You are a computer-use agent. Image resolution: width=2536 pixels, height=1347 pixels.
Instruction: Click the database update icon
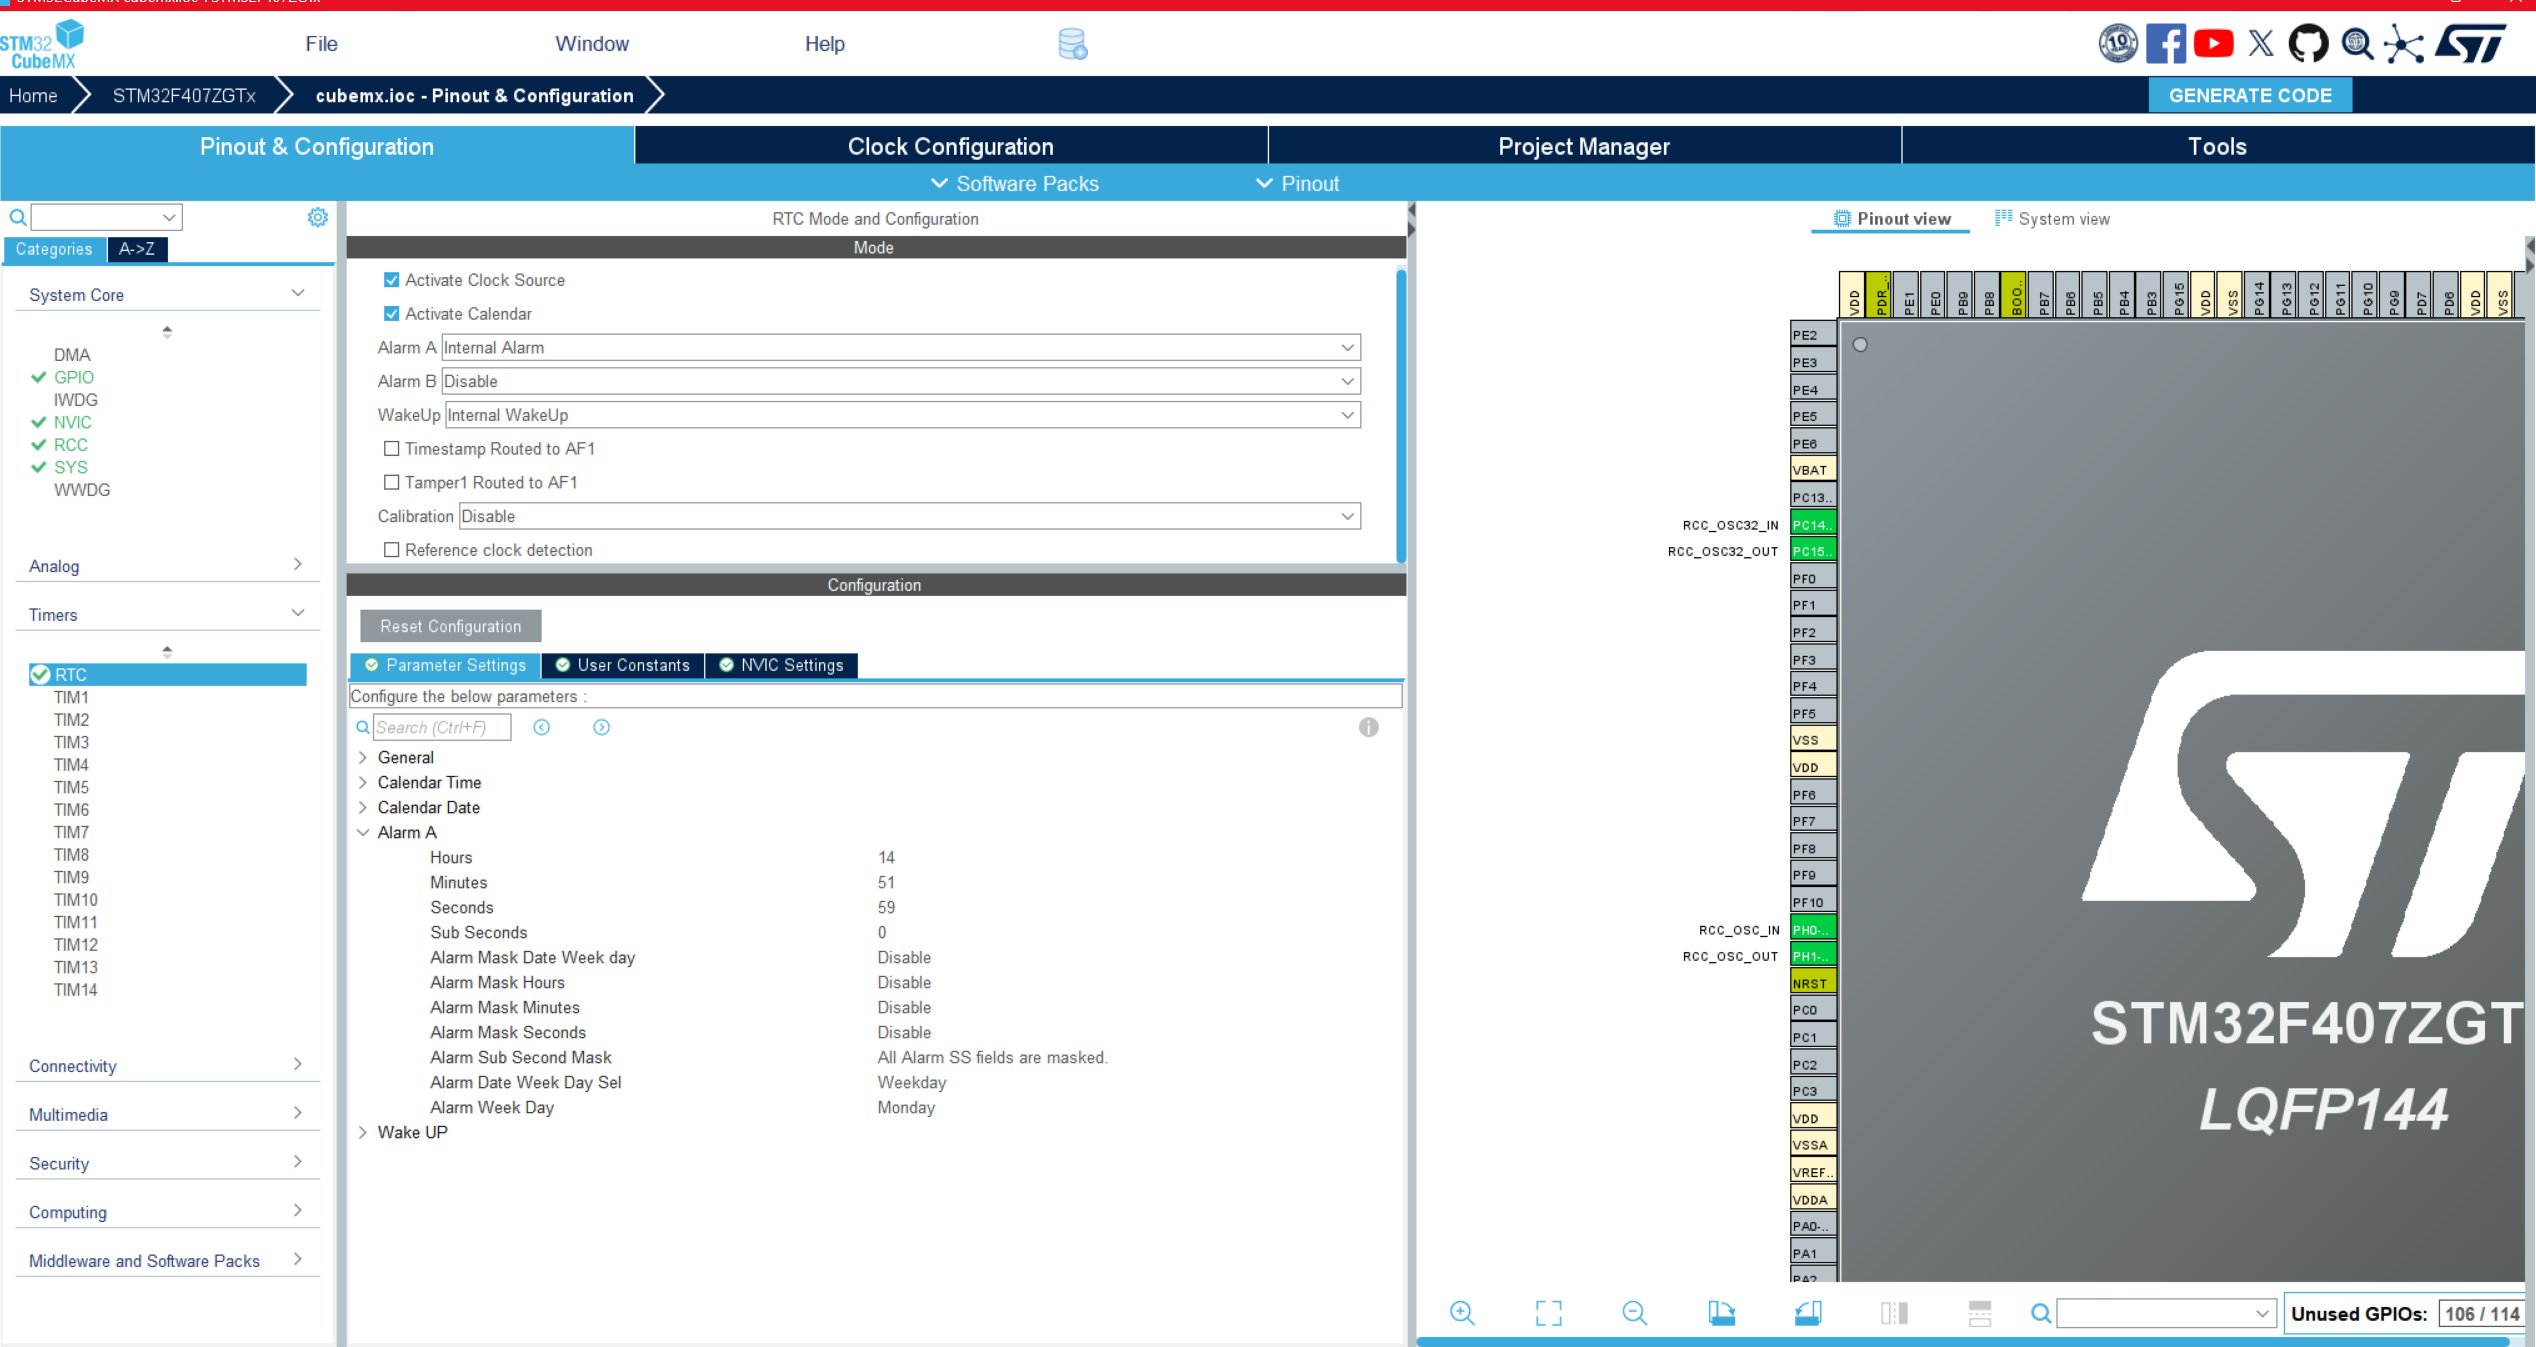(x=1072, y=44)
